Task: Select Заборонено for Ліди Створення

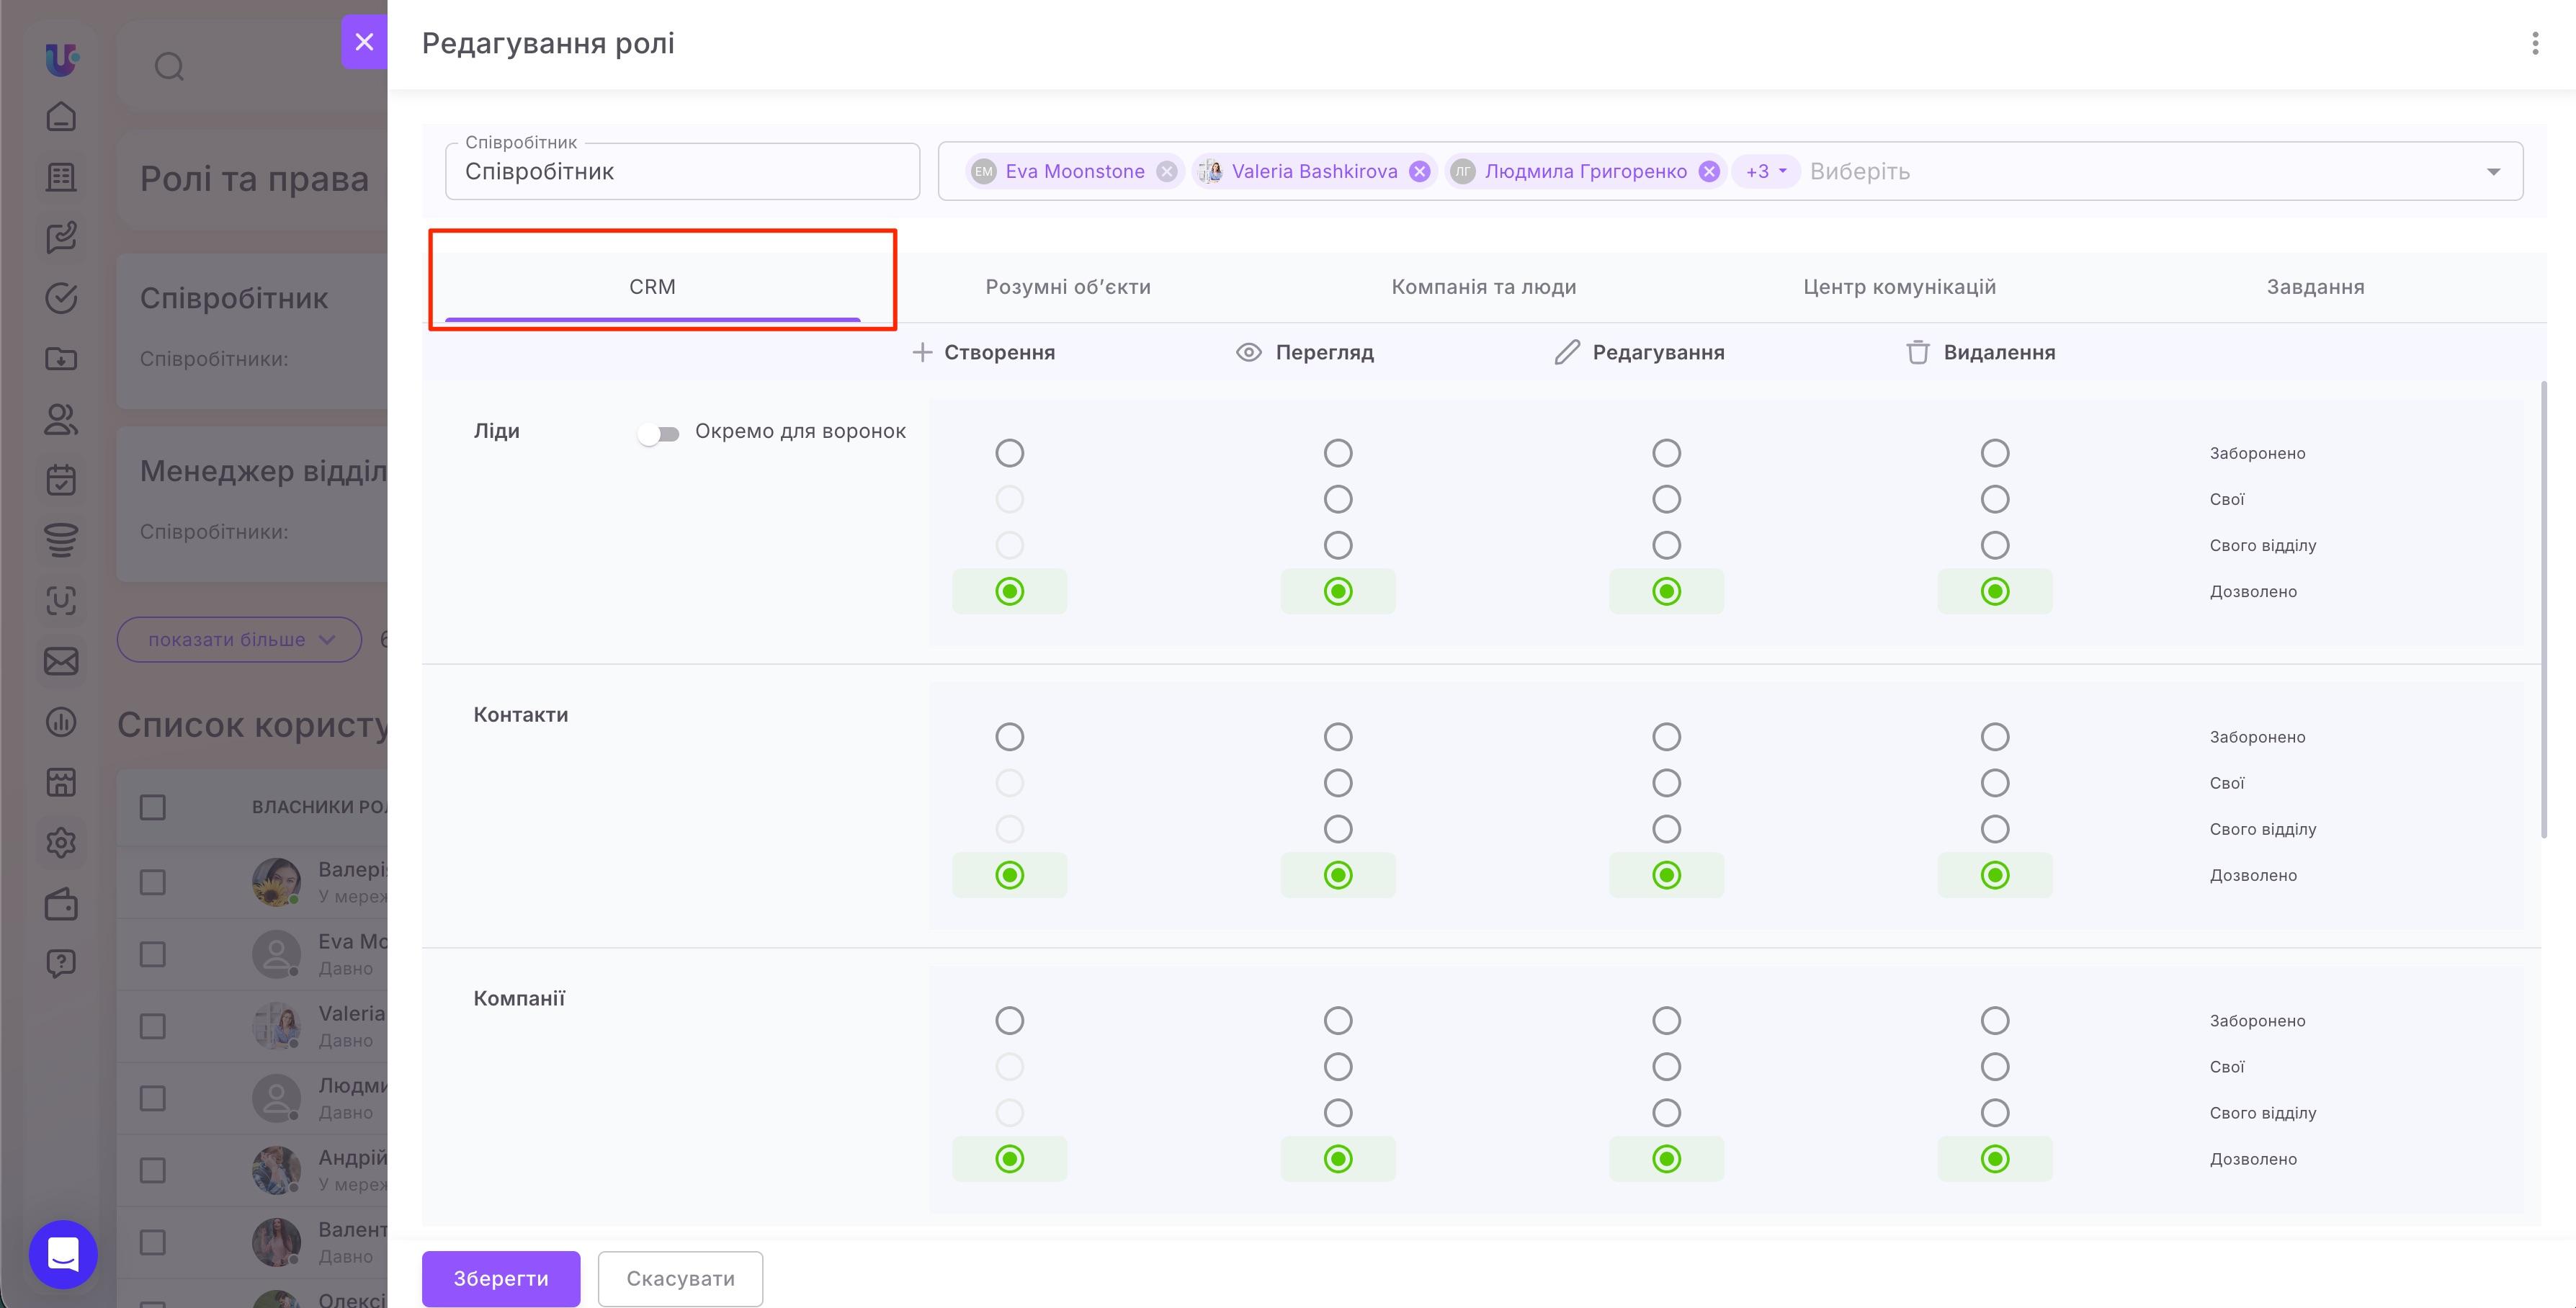Action: tap(1010, 453)
